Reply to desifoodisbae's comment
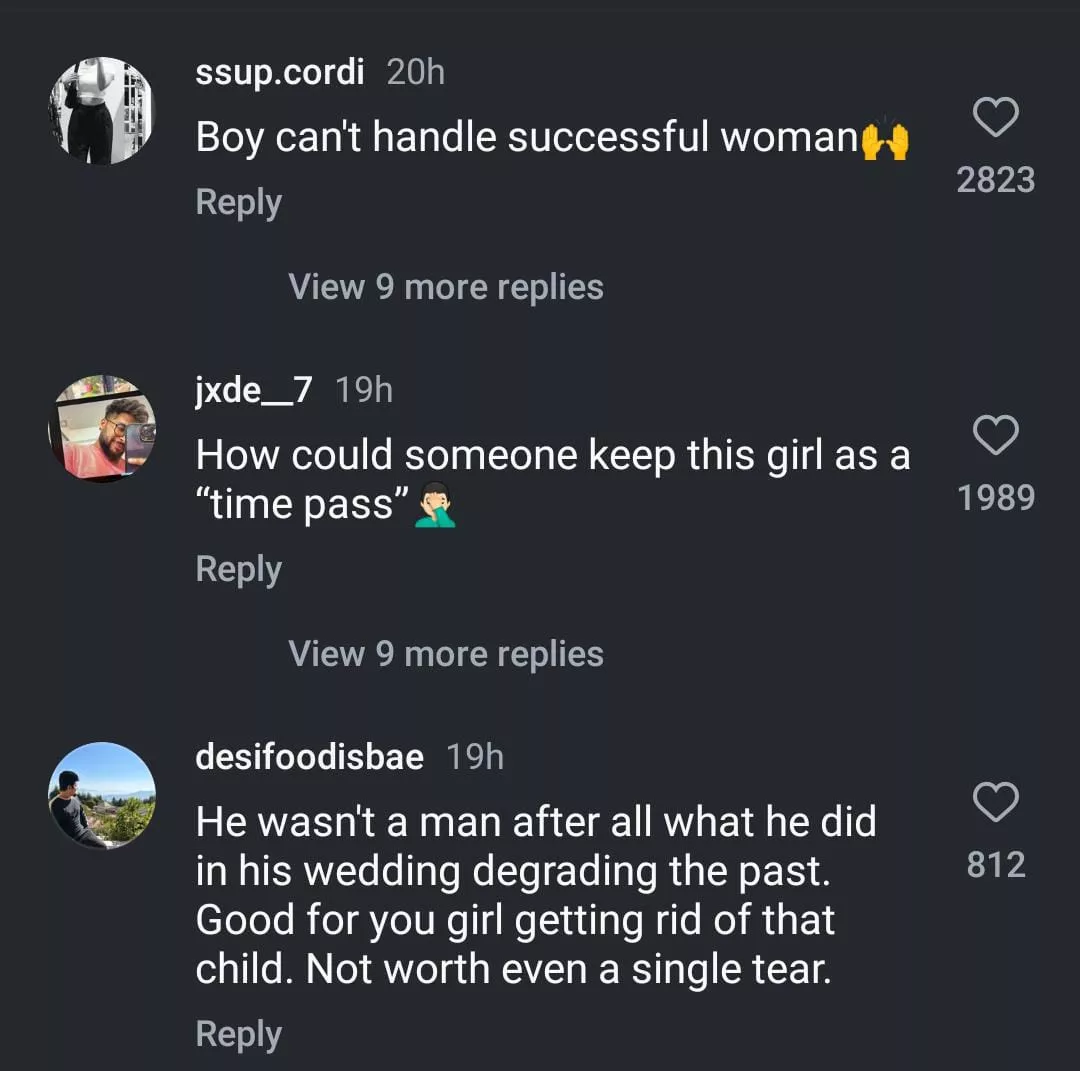The image size is (1080, 1071). (238, 1034)
